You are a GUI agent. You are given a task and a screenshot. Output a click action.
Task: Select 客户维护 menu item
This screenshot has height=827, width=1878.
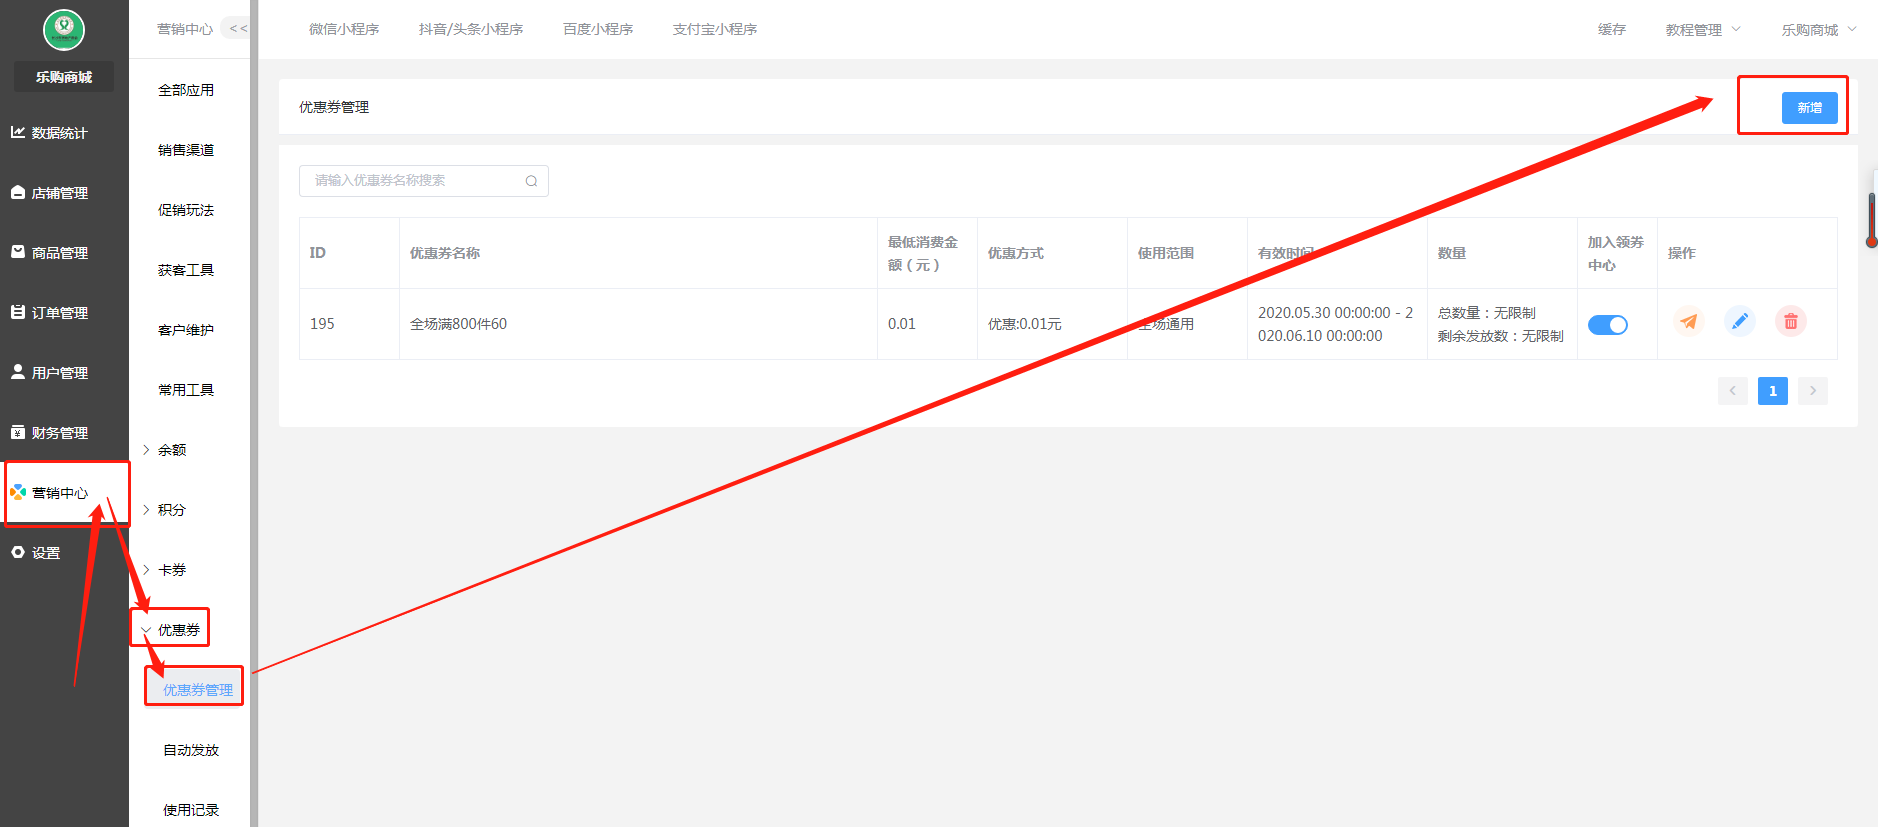186,330
